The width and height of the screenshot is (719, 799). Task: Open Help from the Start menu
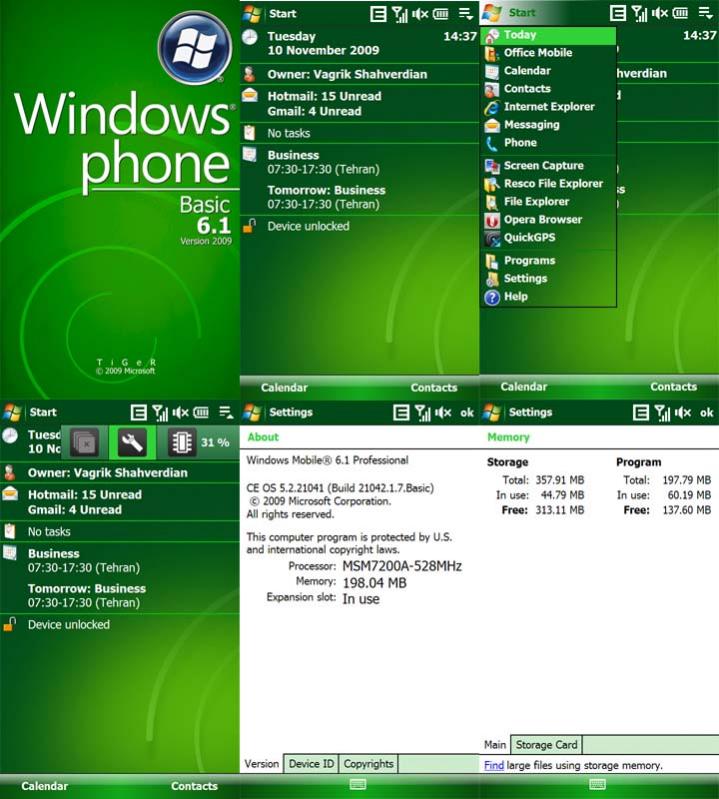click(548, 297)
